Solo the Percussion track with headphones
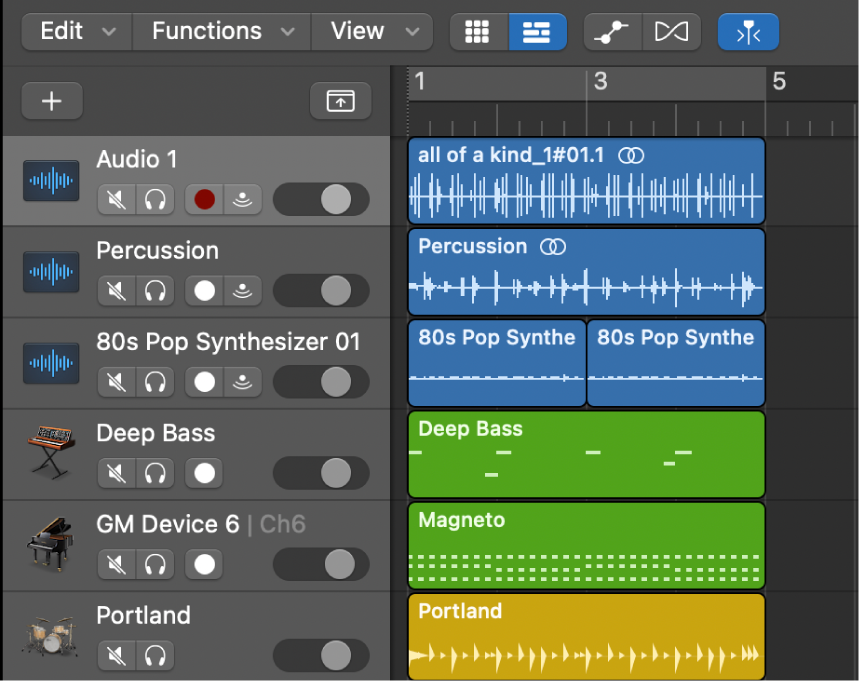 pyautogui.click(x=154, y=291)
